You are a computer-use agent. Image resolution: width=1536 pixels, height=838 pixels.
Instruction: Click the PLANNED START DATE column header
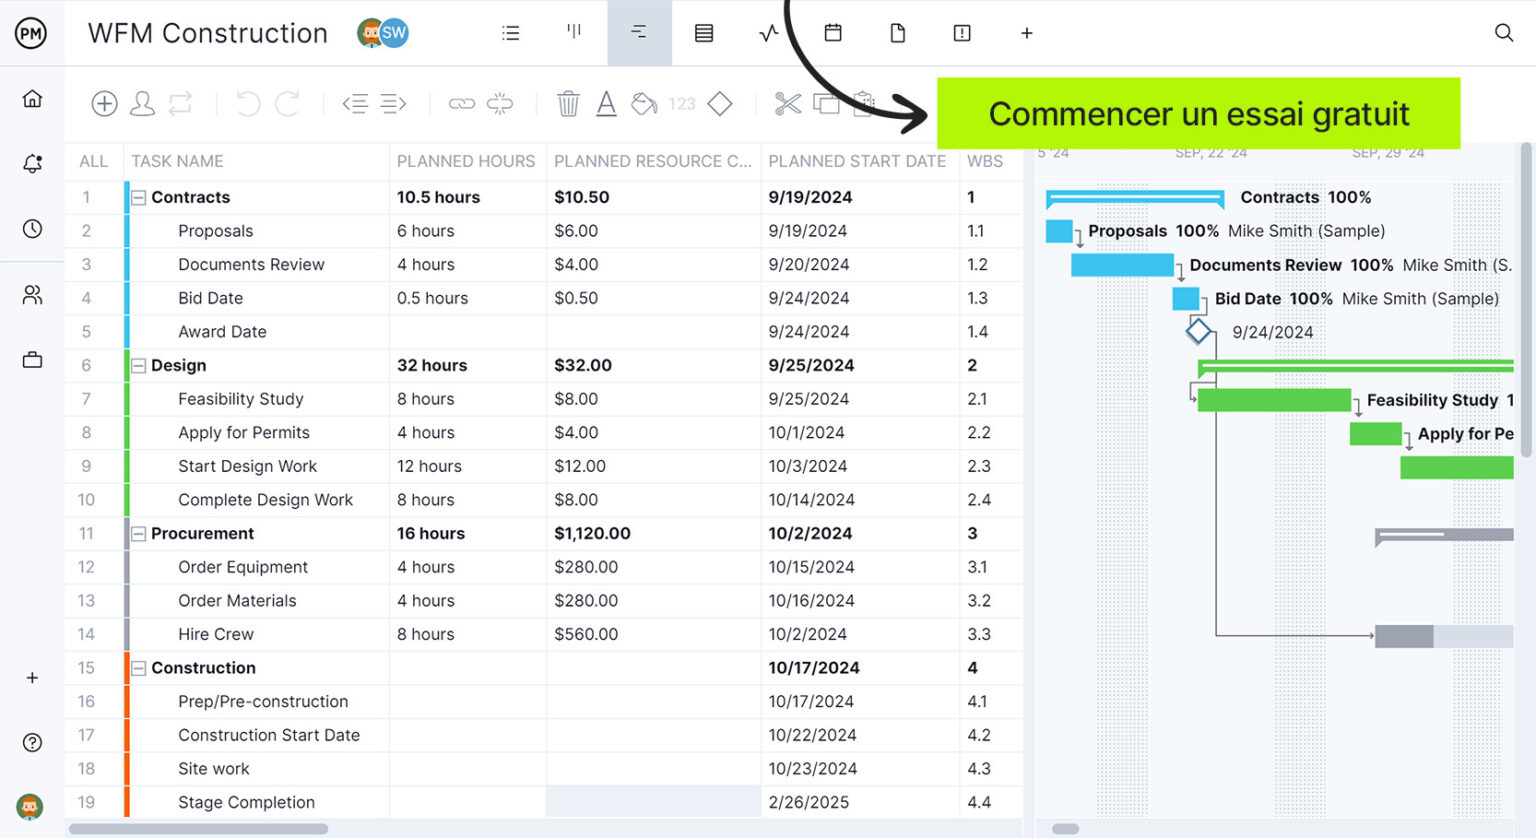[x=857, y=161]
